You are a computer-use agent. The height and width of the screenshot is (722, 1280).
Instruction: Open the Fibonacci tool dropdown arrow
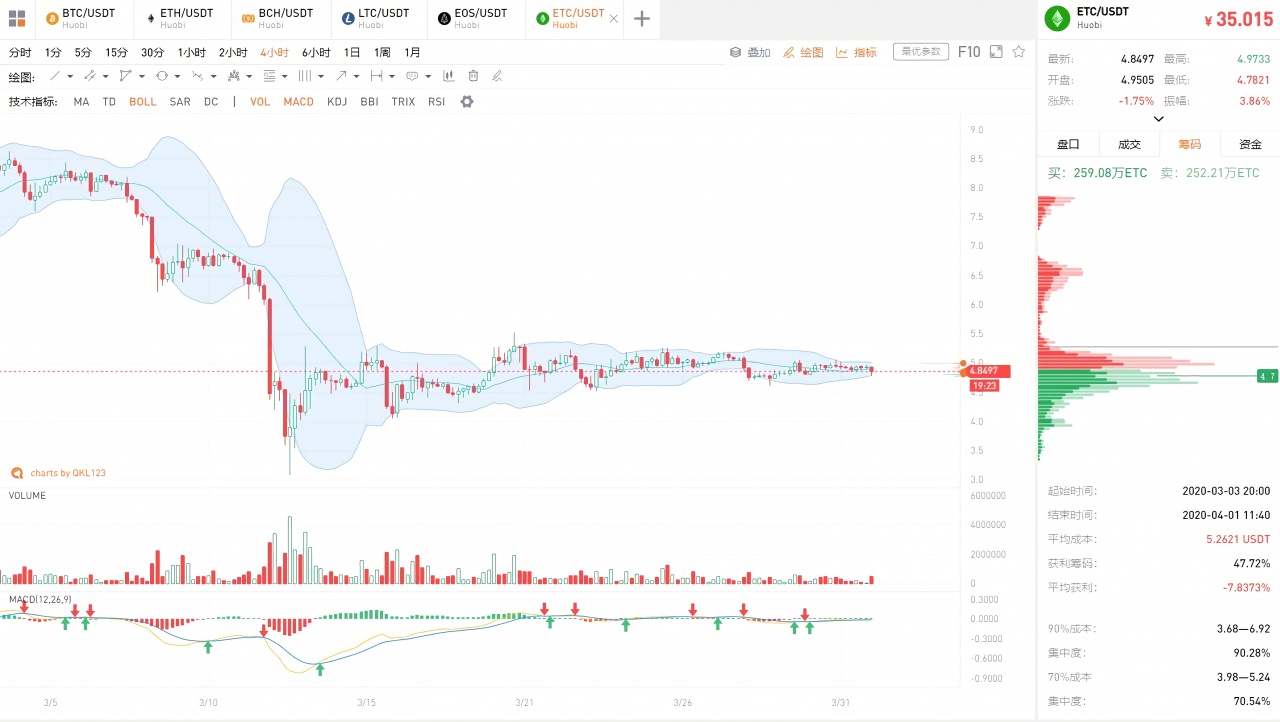(284, 76)
